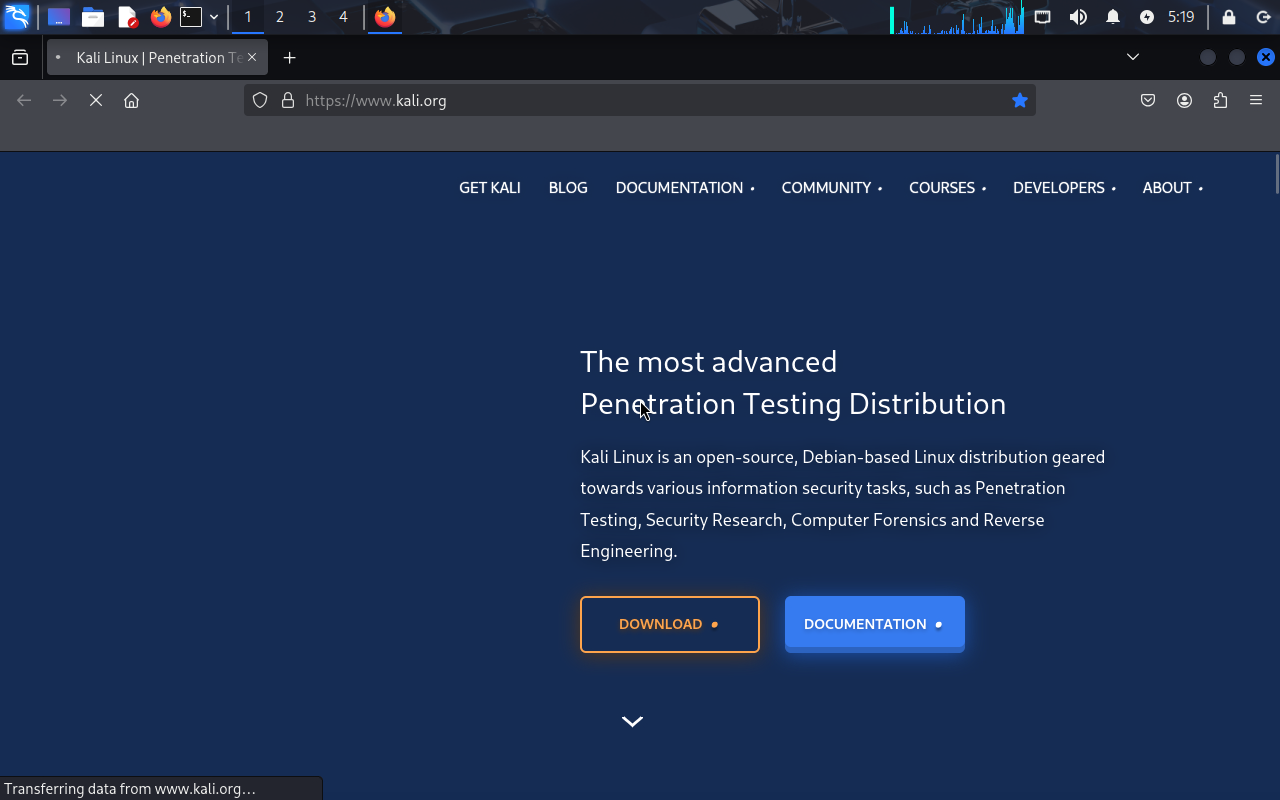The height and width of the screenshot is (800, 1280).
Task: Toggle the bookmark star for this page
Action: (x=1020, y=100)
